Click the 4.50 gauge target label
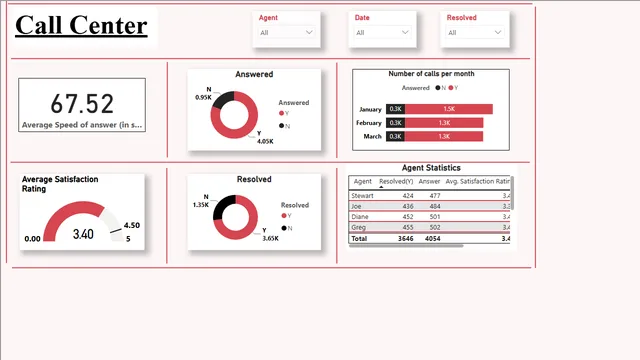The image size is (640, 360). [131, 225]
